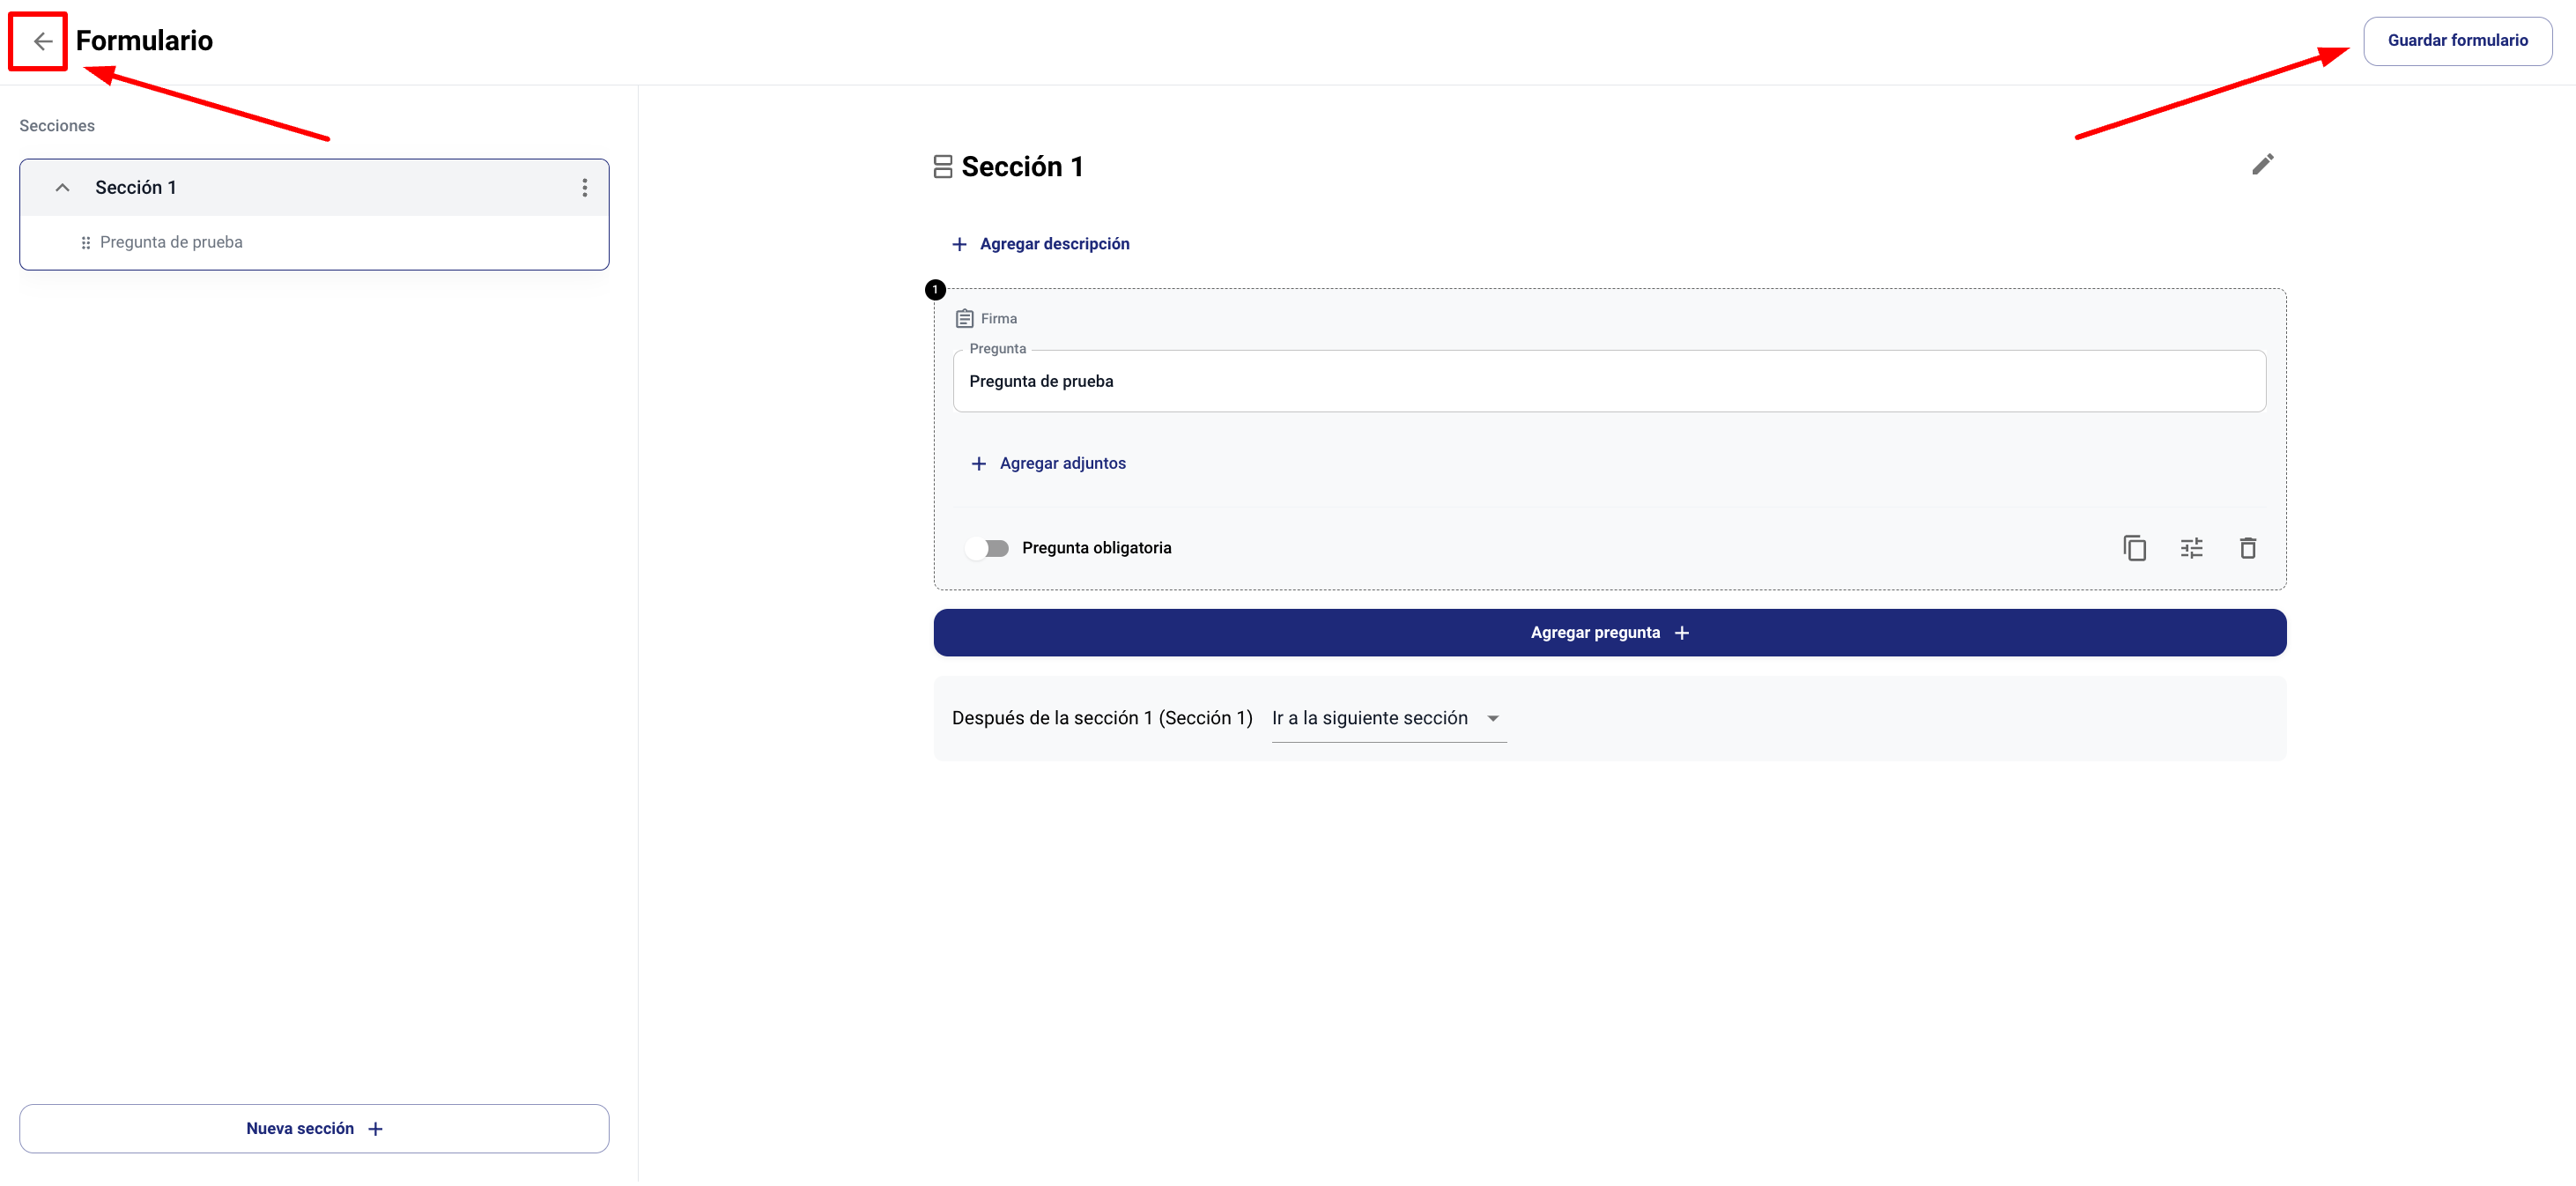Click the Agregar descripción link
The width and height of the screenshot is (2576, 1186).
click(1053, 244)
